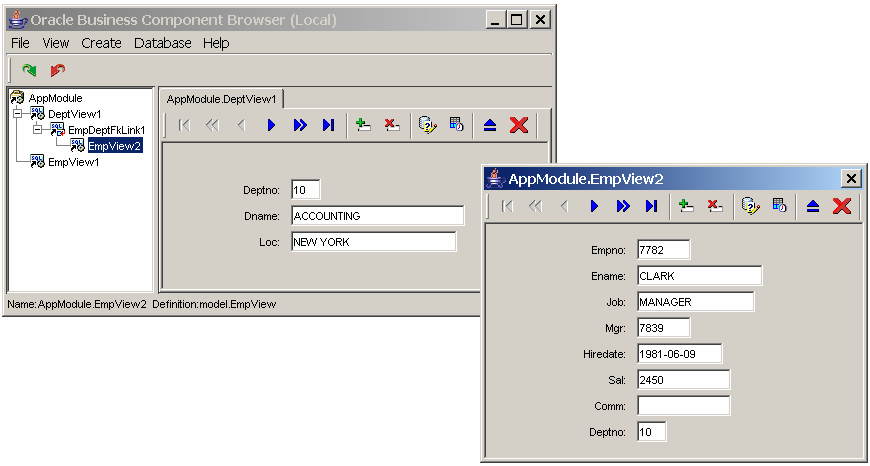The width and height of the screenshot is (870, 466).
Task: Select EmpDeptFkLink1 in the tree
Action: pyautogui.click(x=107, y=130)
